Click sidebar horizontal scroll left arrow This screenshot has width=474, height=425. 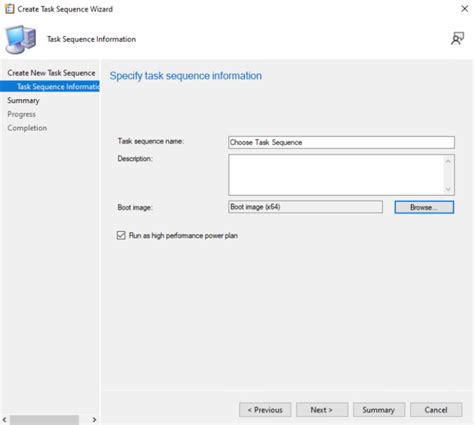click(x=4, y=420)
